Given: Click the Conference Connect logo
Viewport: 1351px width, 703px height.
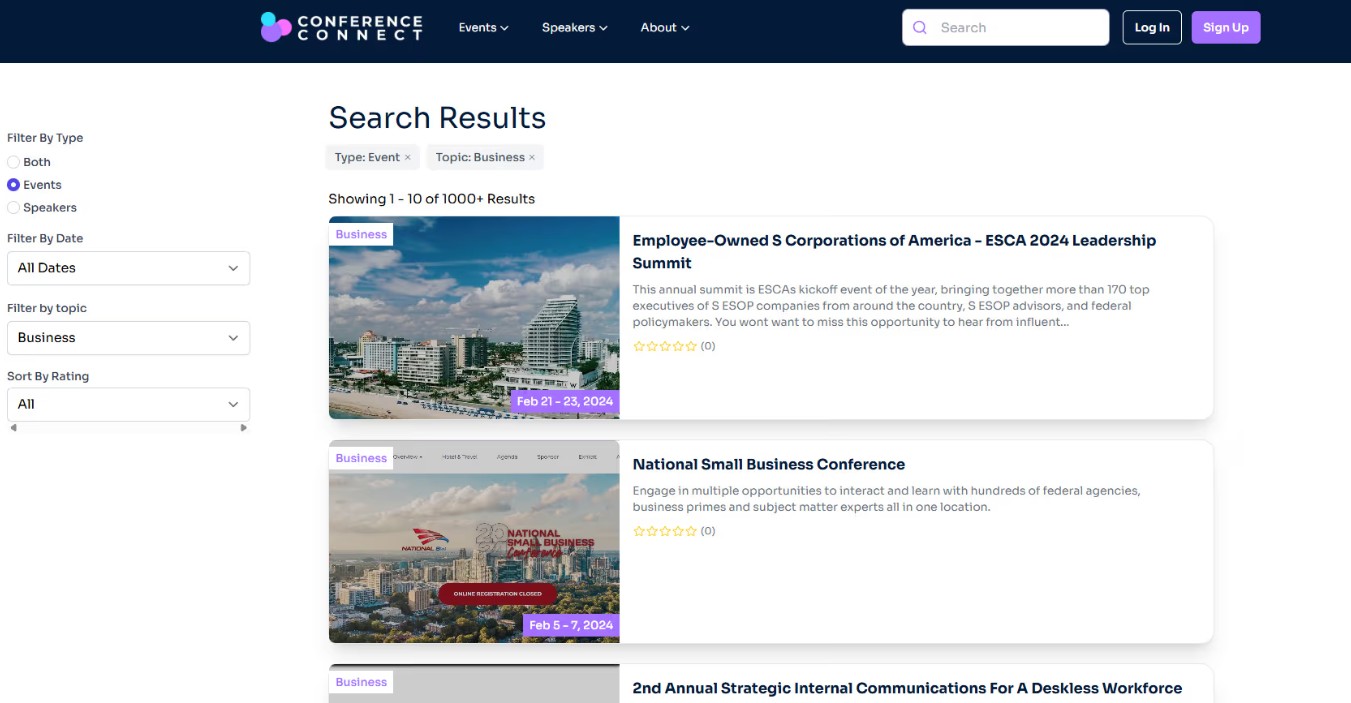Looking at the screenshot, I should [341, 27].
